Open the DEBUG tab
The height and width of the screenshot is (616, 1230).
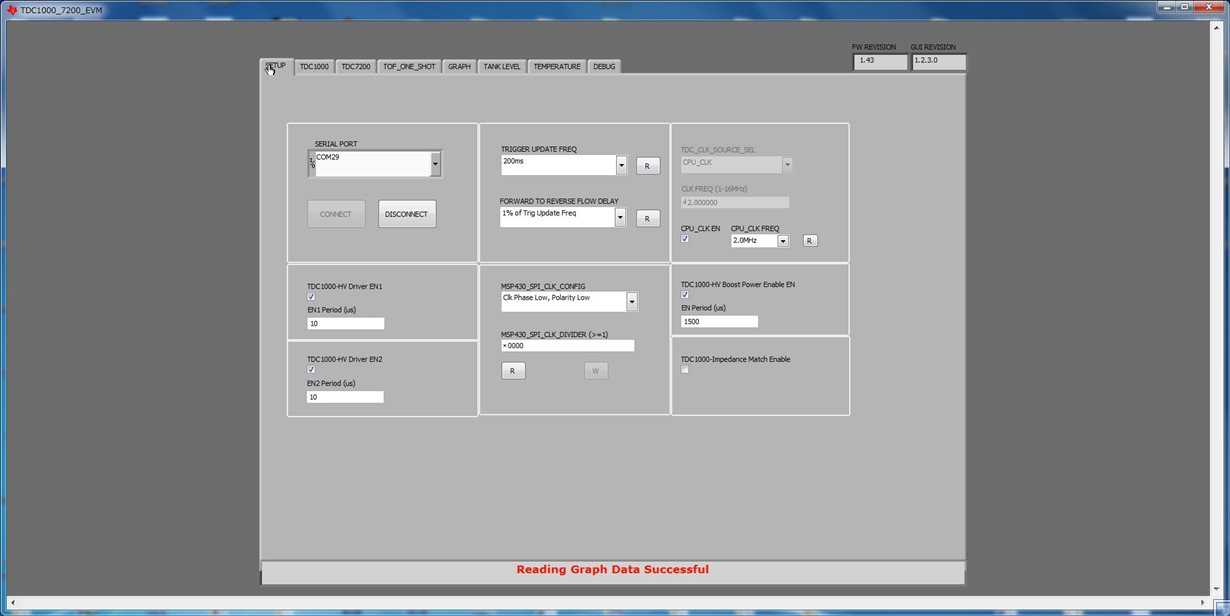604,66
